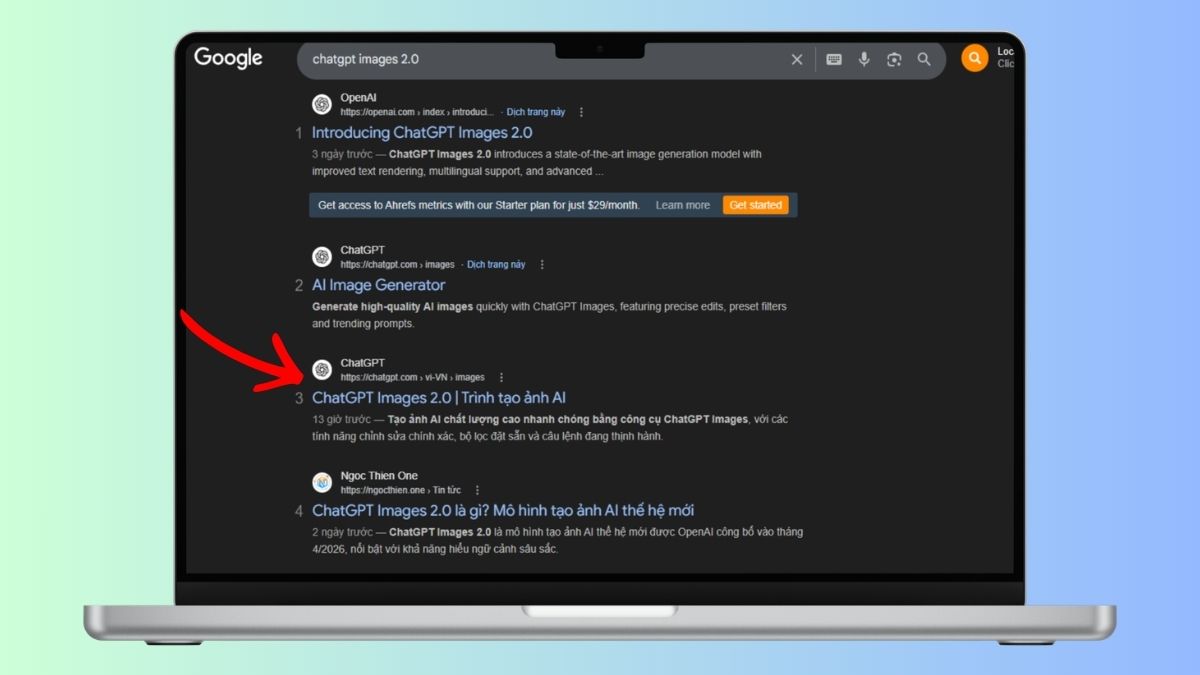Start voice search with the microphone icon
The height and width of the screenshot is (675, 1200).
863,59
